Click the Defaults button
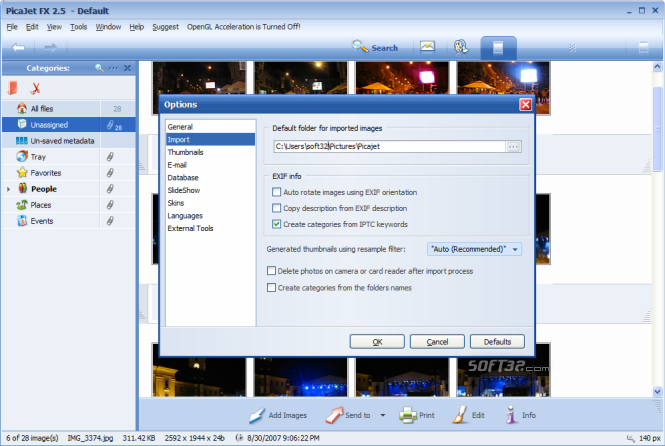This screenshot has width=665, height=446. pos(497,342)
